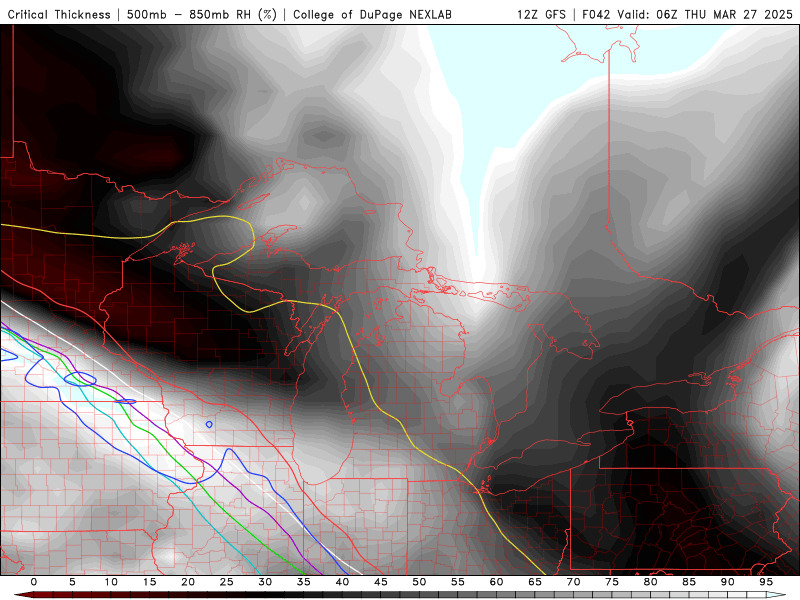Viewport: 800px width, 600px height.
Task: Click the pale cyan right colorbar end arrow
Action: tap(777, 595)
